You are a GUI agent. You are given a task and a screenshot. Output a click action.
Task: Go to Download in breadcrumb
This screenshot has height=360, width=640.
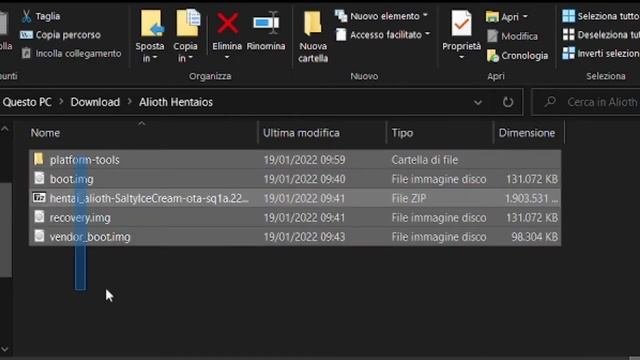[95, 102]
